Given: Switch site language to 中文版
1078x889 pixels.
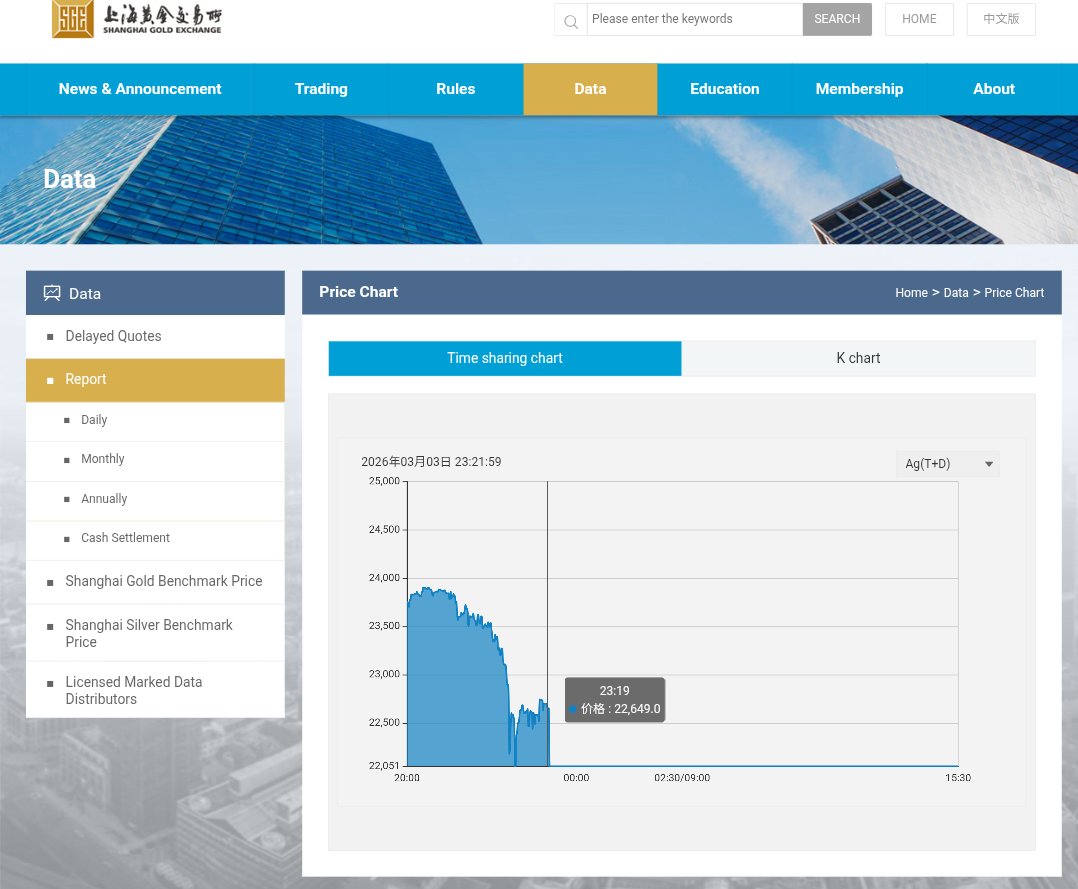Looking at the screenshot, I should (x=1000, y=18).
